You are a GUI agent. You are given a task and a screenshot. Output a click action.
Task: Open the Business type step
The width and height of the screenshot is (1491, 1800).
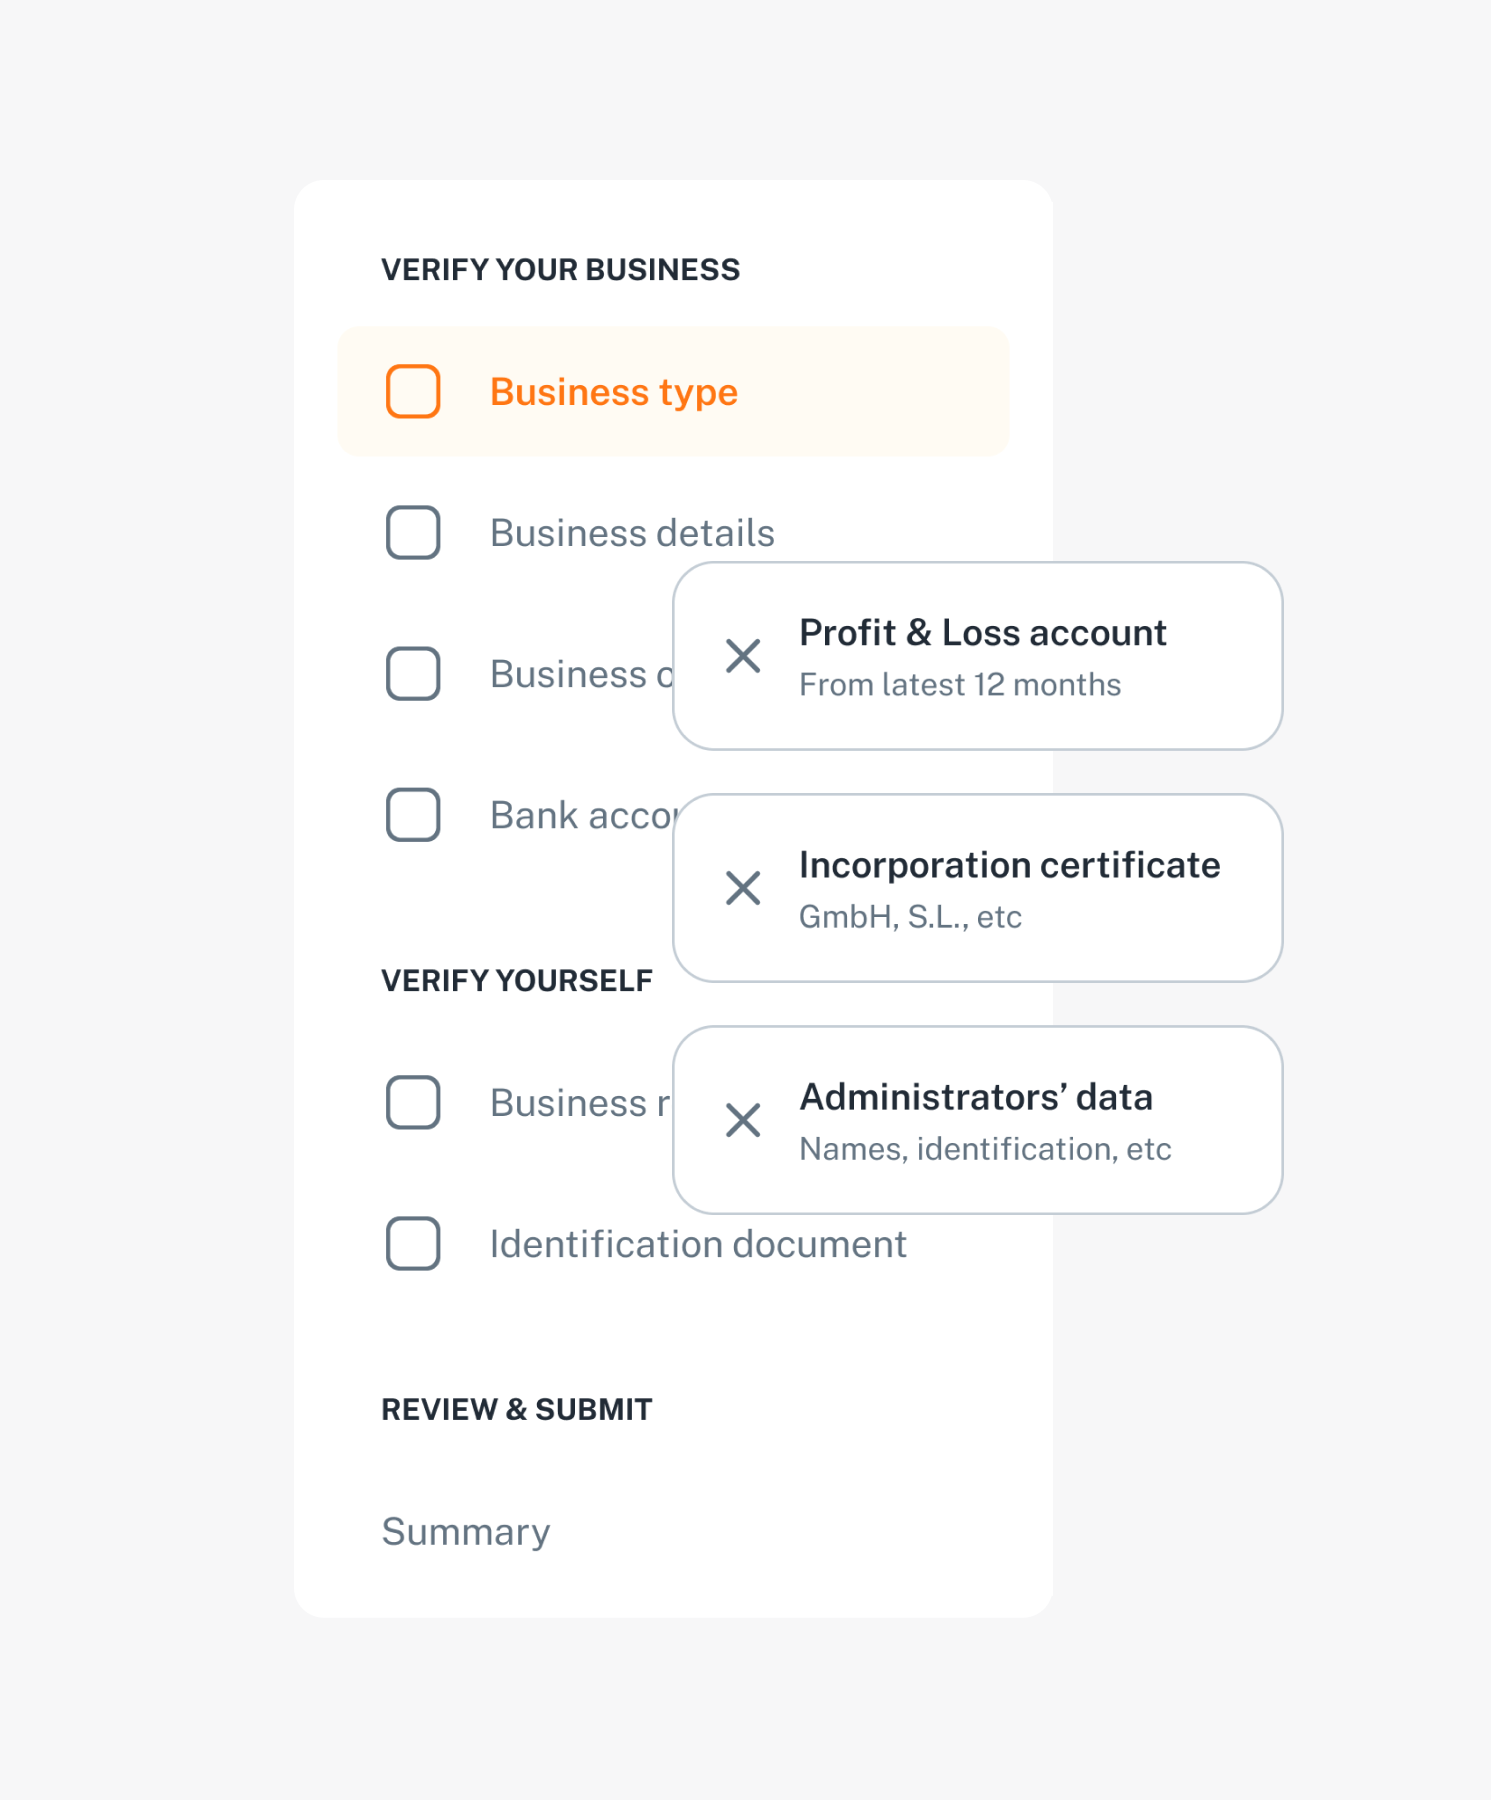tap(613, 392)
